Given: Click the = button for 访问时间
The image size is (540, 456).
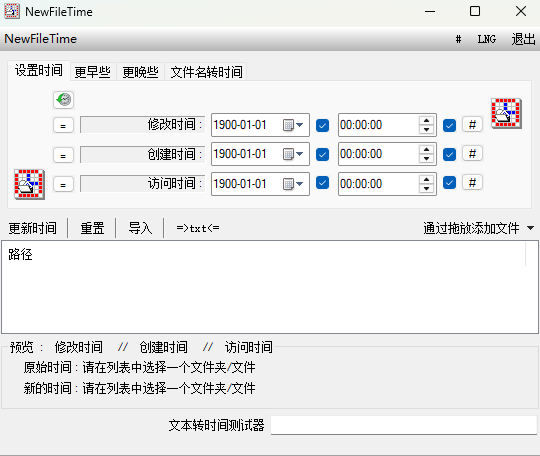Looking at the screenshot, I should (x=63, y=184).
